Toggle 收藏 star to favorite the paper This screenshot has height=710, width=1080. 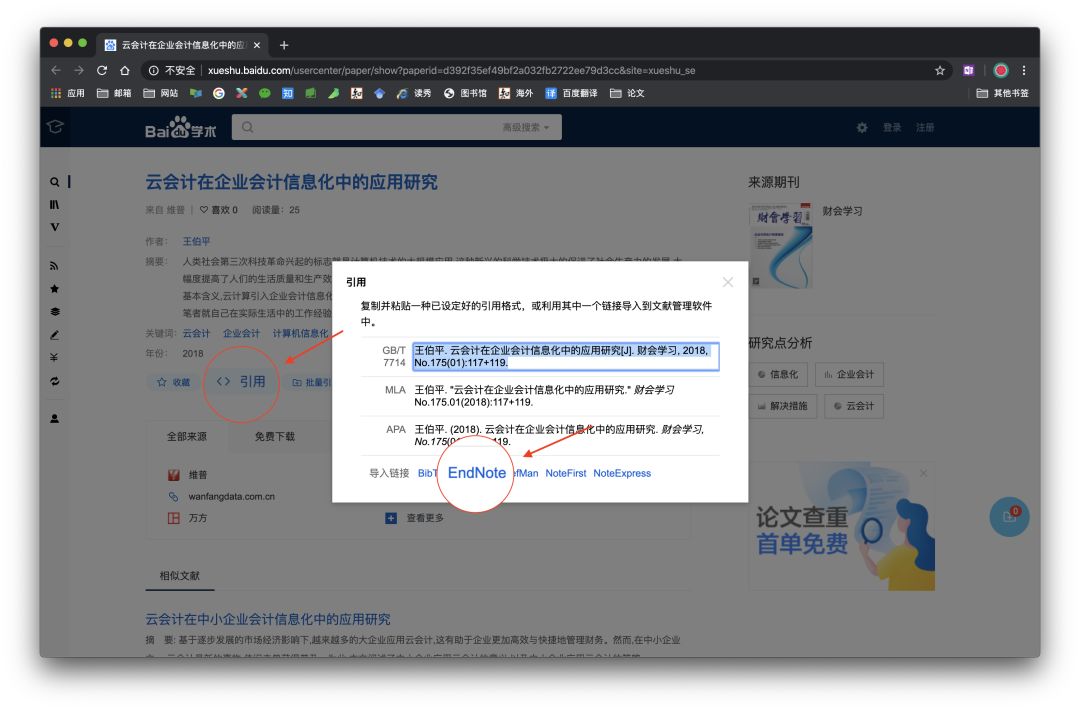click(x=174, y=382)
